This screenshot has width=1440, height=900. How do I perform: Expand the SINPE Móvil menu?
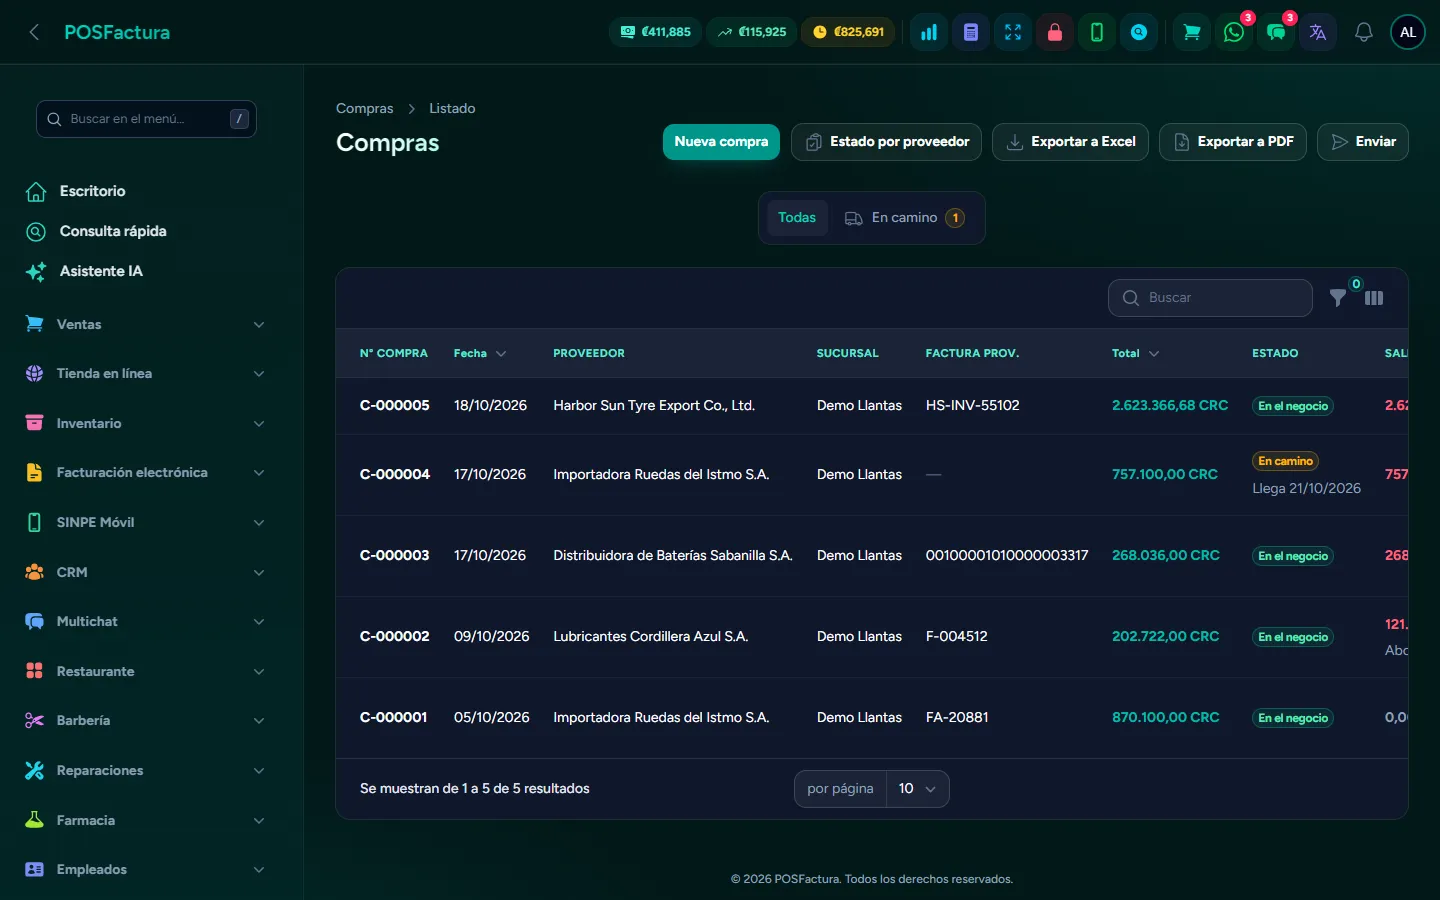(x=146, y=522)
